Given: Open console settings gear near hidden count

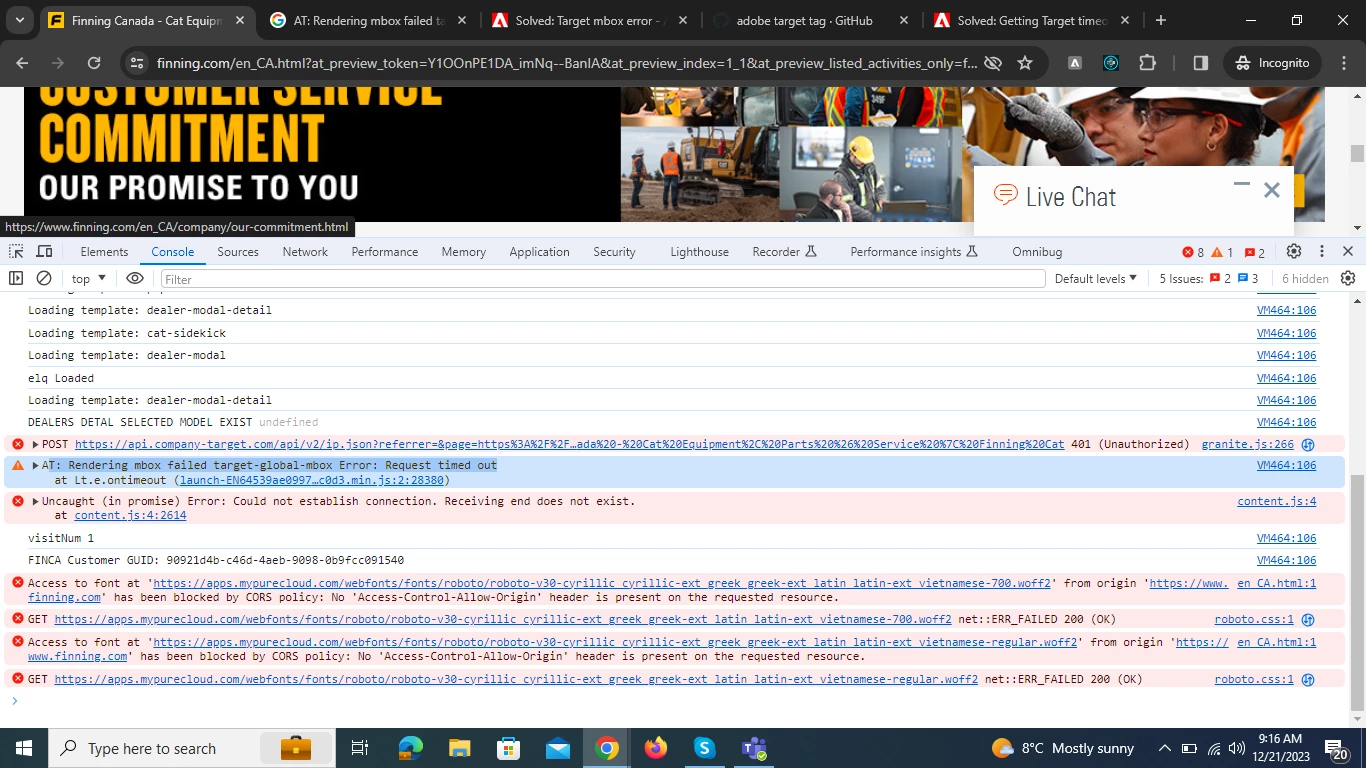Looking at the screenshot, I should tap(1348, 279).
